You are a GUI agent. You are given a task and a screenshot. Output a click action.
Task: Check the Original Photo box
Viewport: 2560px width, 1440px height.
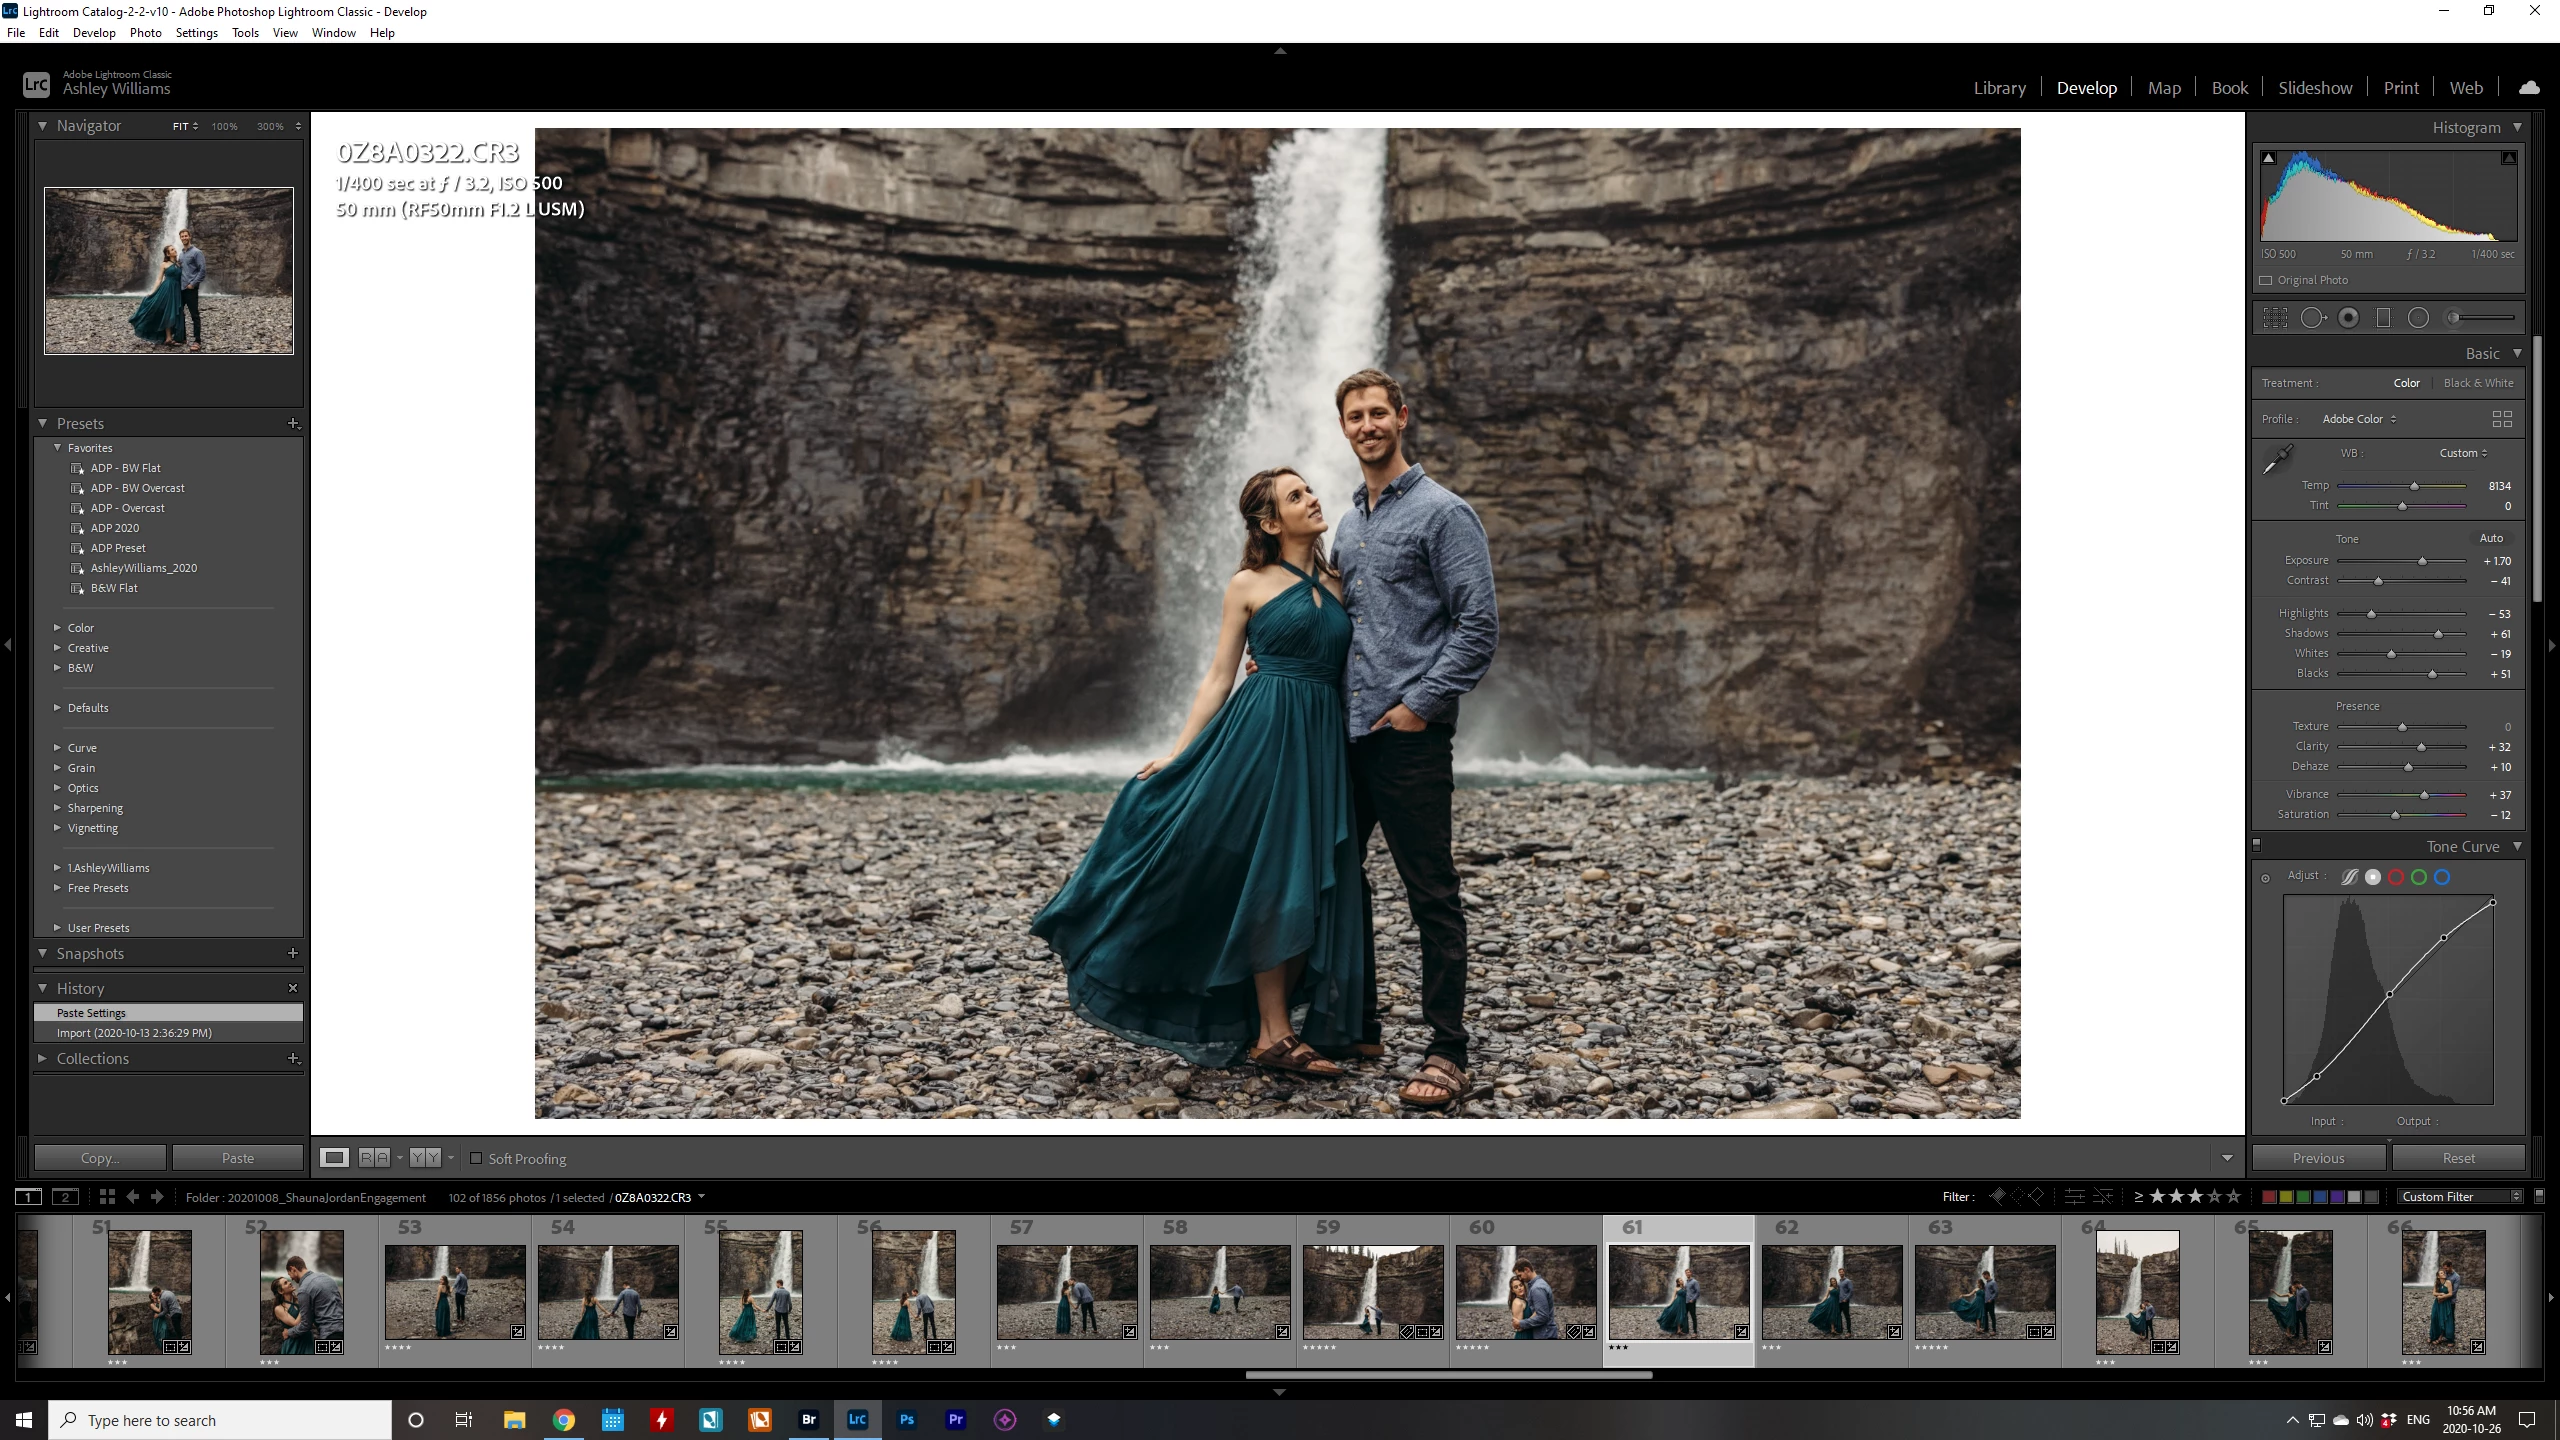point(2266,280)
